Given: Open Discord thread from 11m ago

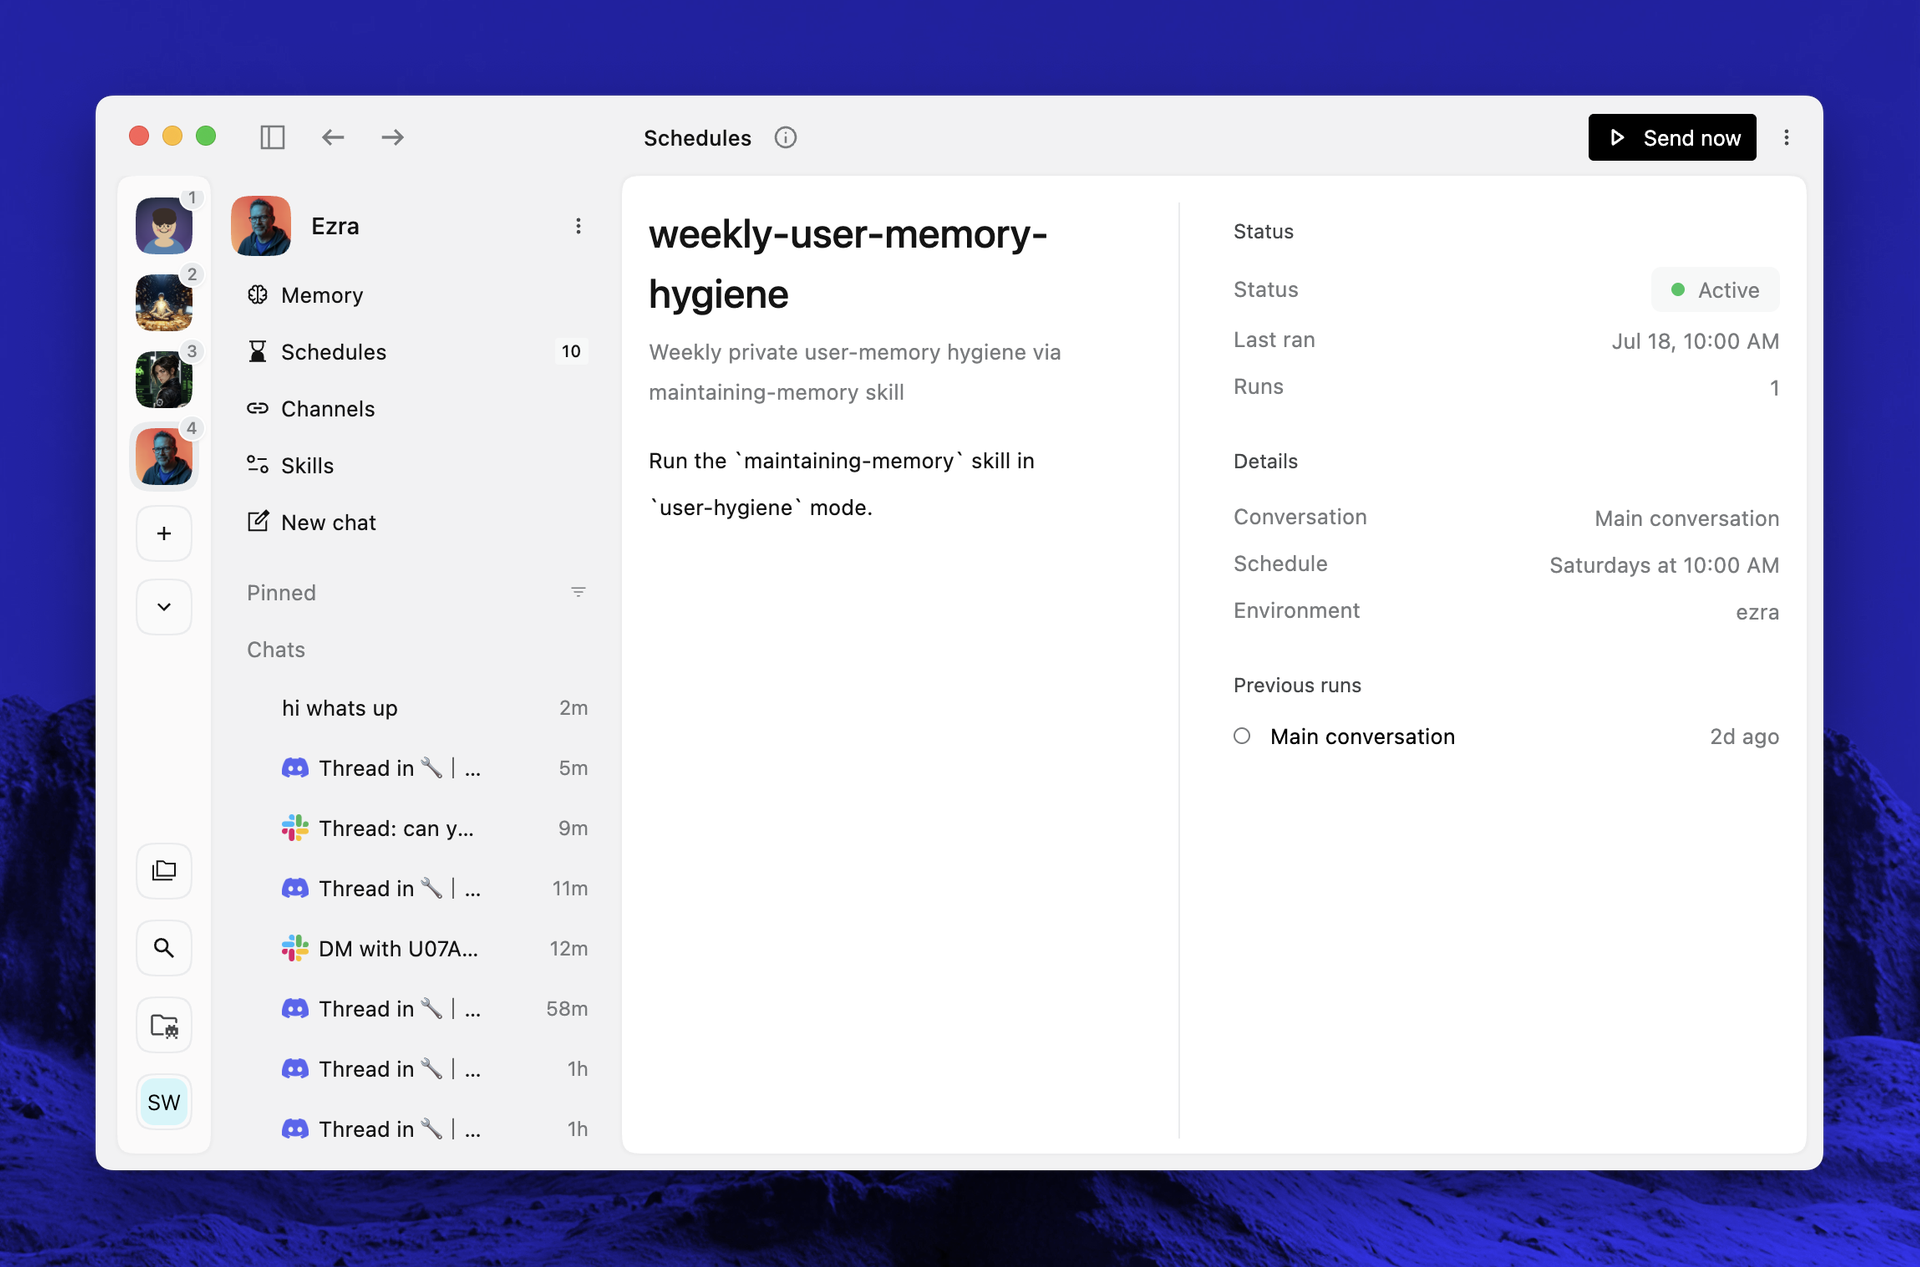Looking at the screenshot, I should point(418,888).
